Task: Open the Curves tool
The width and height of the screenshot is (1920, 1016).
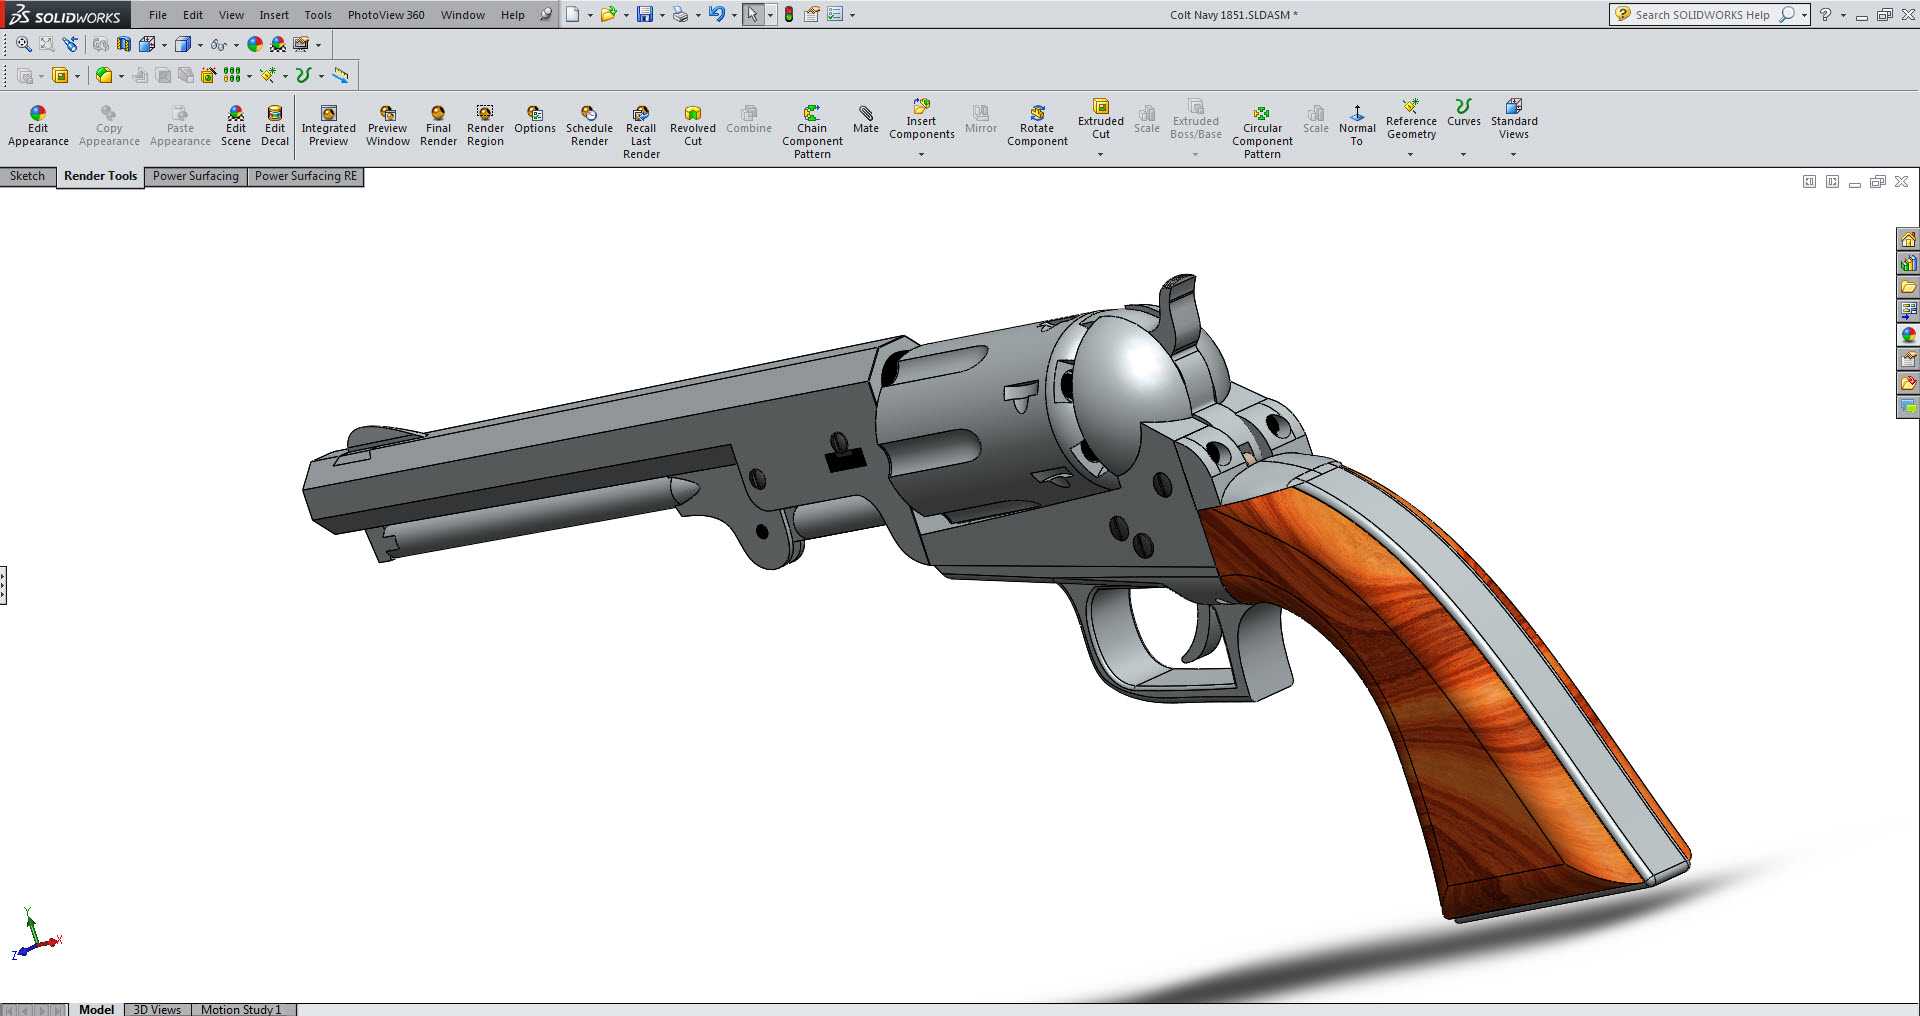Action: point(1464,113)
